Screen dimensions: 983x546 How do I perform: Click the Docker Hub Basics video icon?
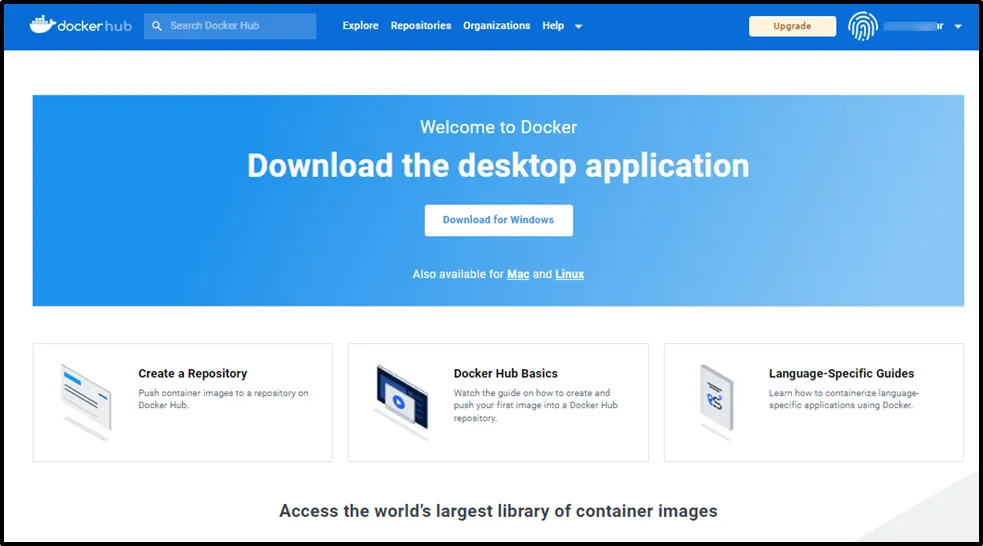point(401,400)
